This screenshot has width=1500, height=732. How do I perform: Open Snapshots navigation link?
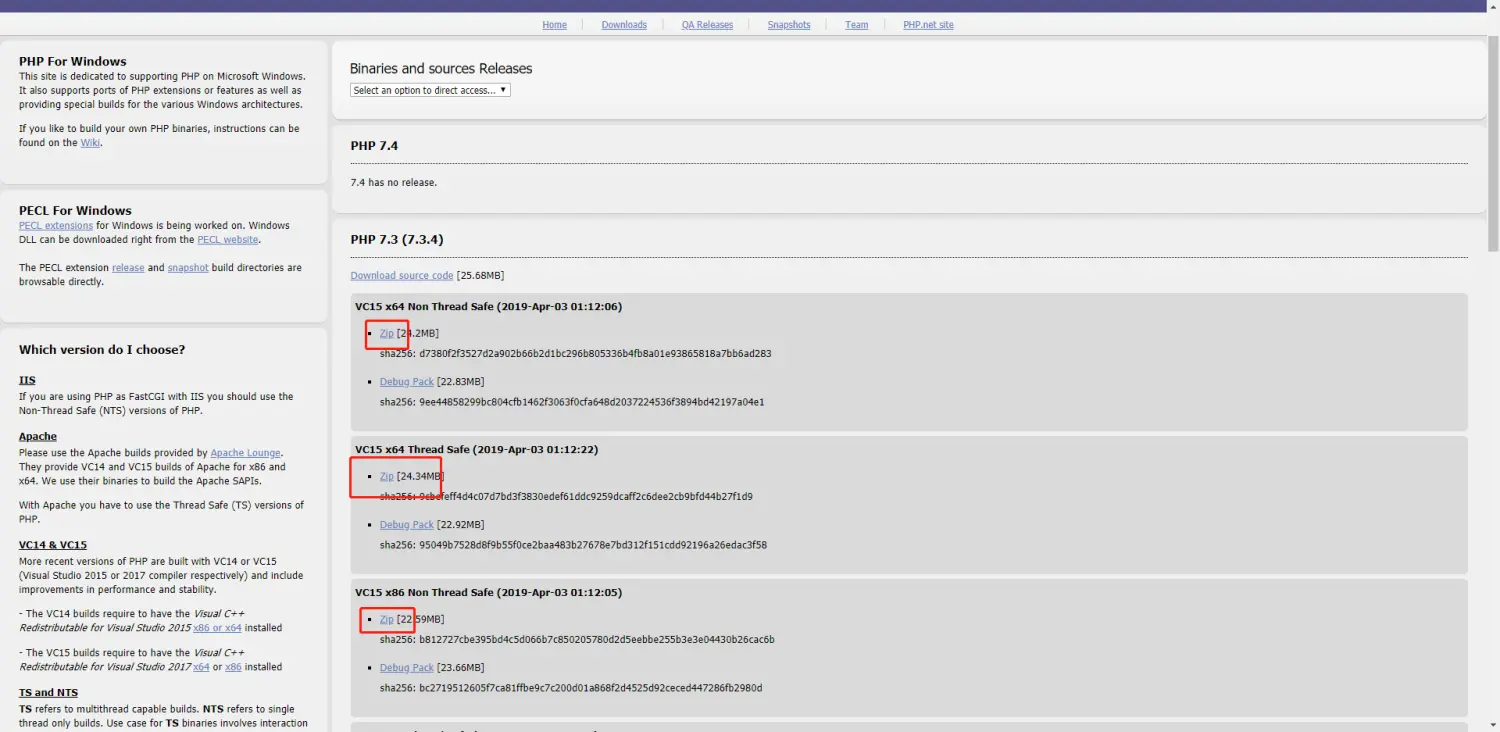[789, 25]
